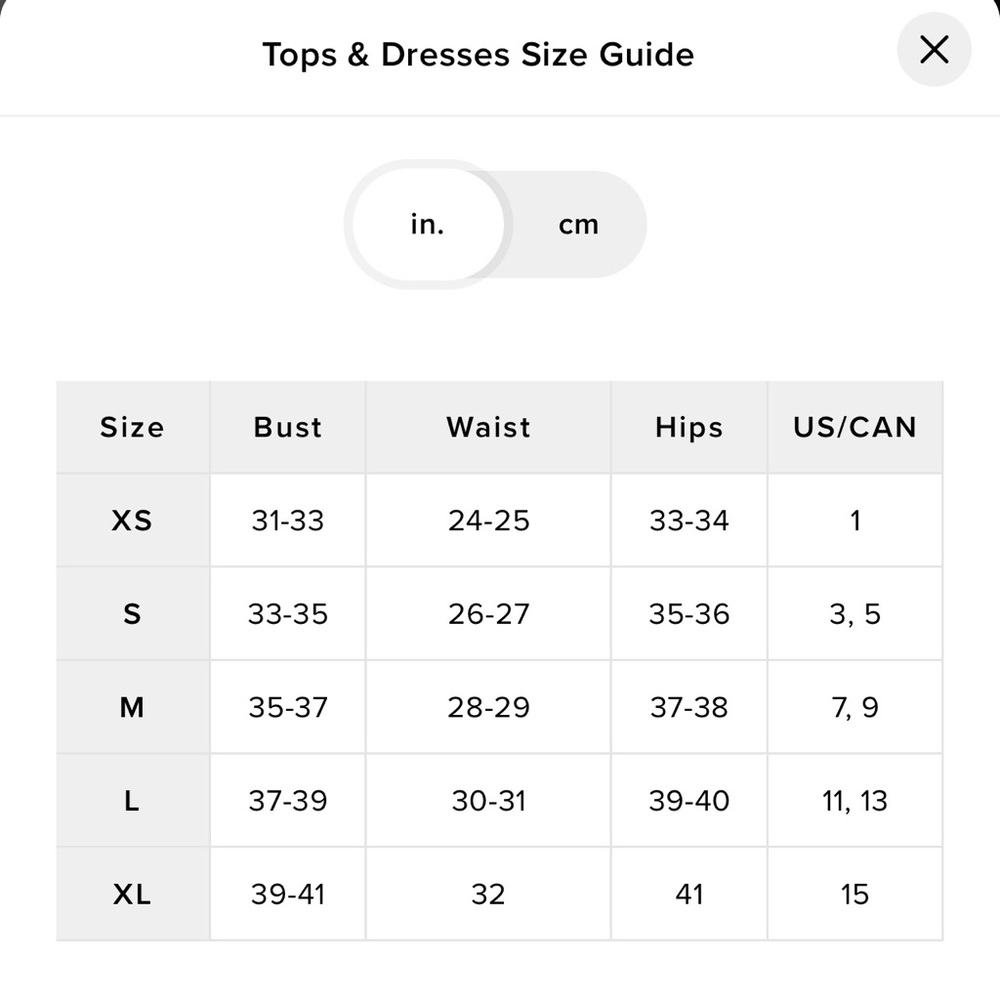Image resolution: width=1000 pixels, height=1000 pixels.
Task: Select the S size row label
Action: pyautogui.click(x=132, y=614)
